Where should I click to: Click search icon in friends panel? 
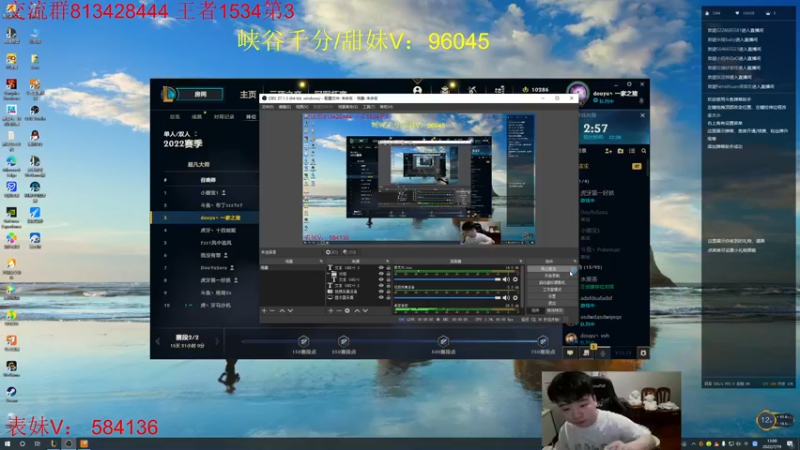click(x=644, y=151)
